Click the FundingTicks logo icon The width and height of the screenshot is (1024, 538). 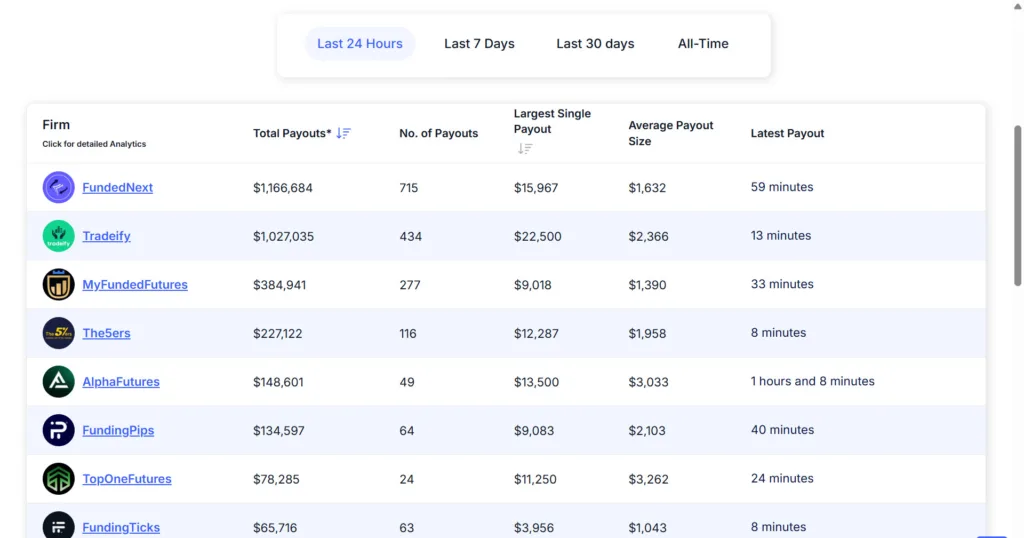click(59, 525)
